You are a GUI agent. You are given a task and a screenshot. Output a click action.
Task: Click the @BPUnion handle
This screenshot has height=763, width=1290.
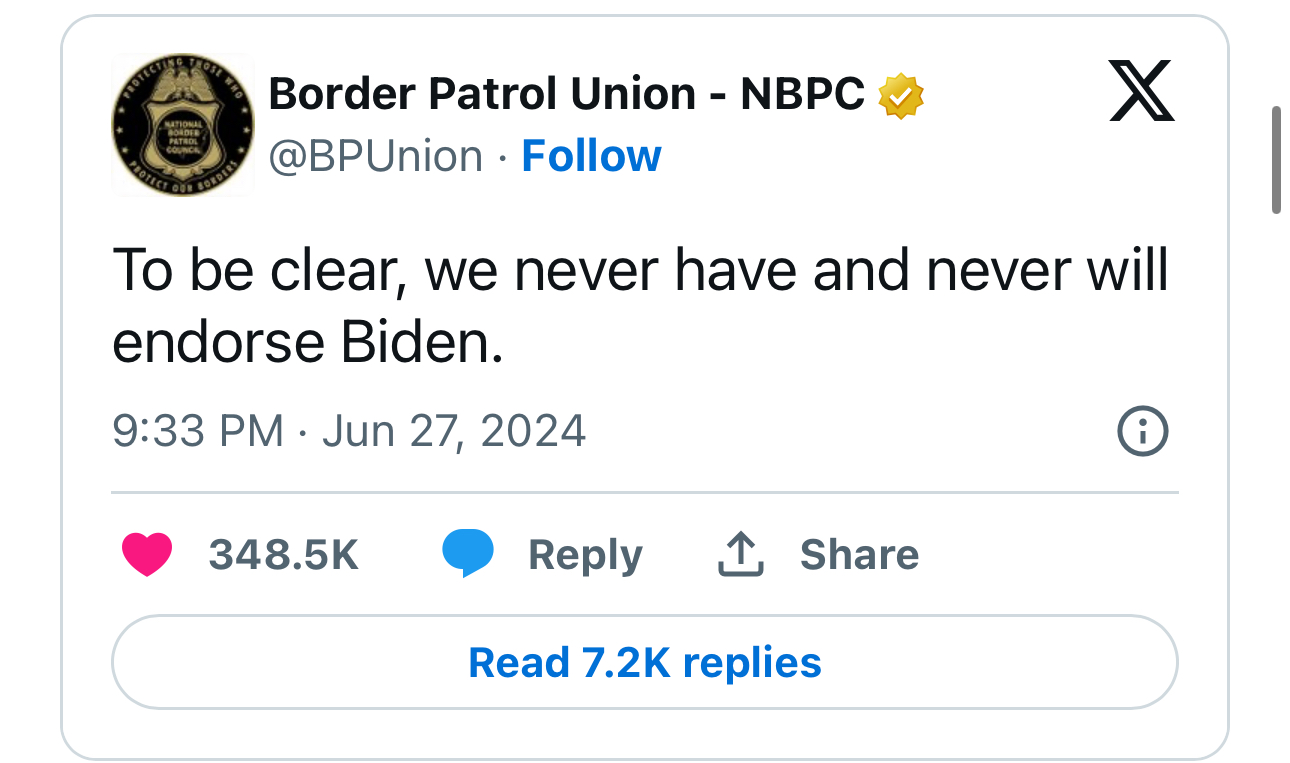(x=377, y=156)
